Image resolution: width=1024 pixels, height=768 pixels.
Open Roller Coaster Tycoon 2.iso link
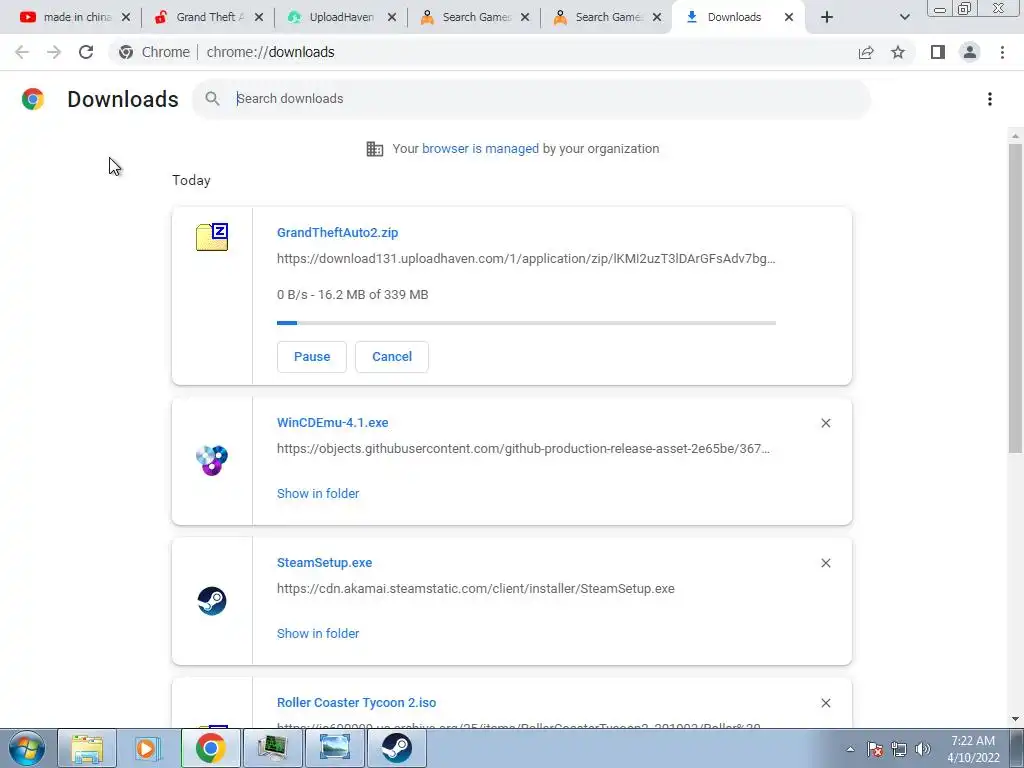pos(357,703)
